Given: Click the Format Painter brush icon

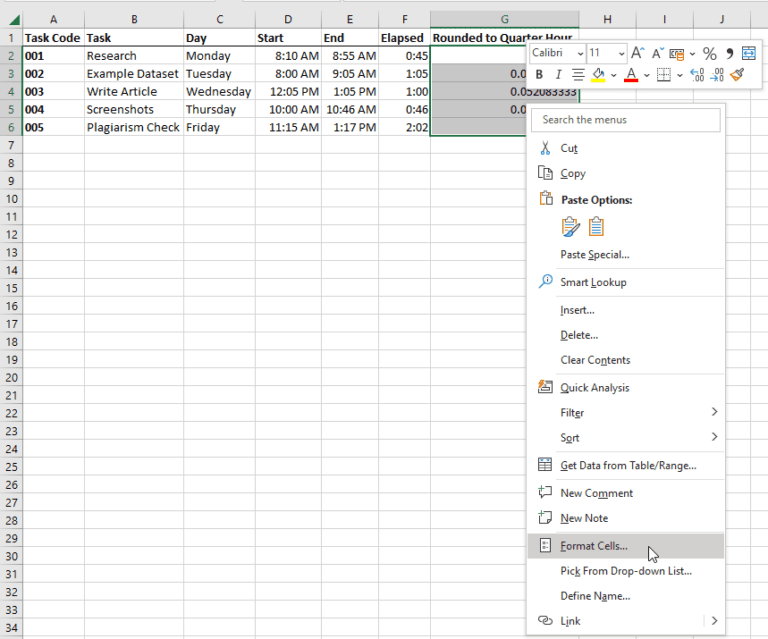Looking at the screenshot, I should click(737, 74).
